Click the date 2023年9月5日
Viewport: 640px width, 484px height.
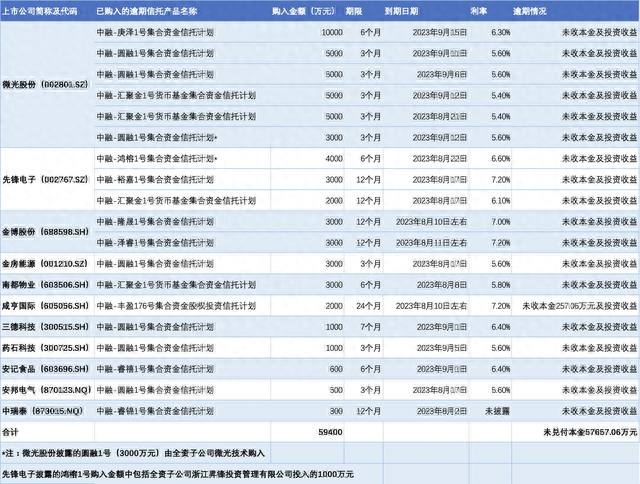441,348
